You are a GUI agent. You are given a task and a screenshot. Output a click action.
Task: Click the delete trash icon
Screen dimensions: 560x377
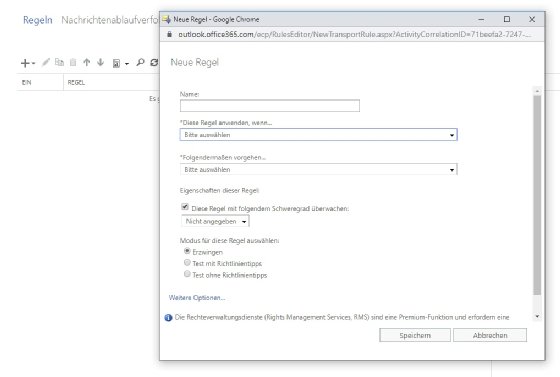[x=73, y=62]
